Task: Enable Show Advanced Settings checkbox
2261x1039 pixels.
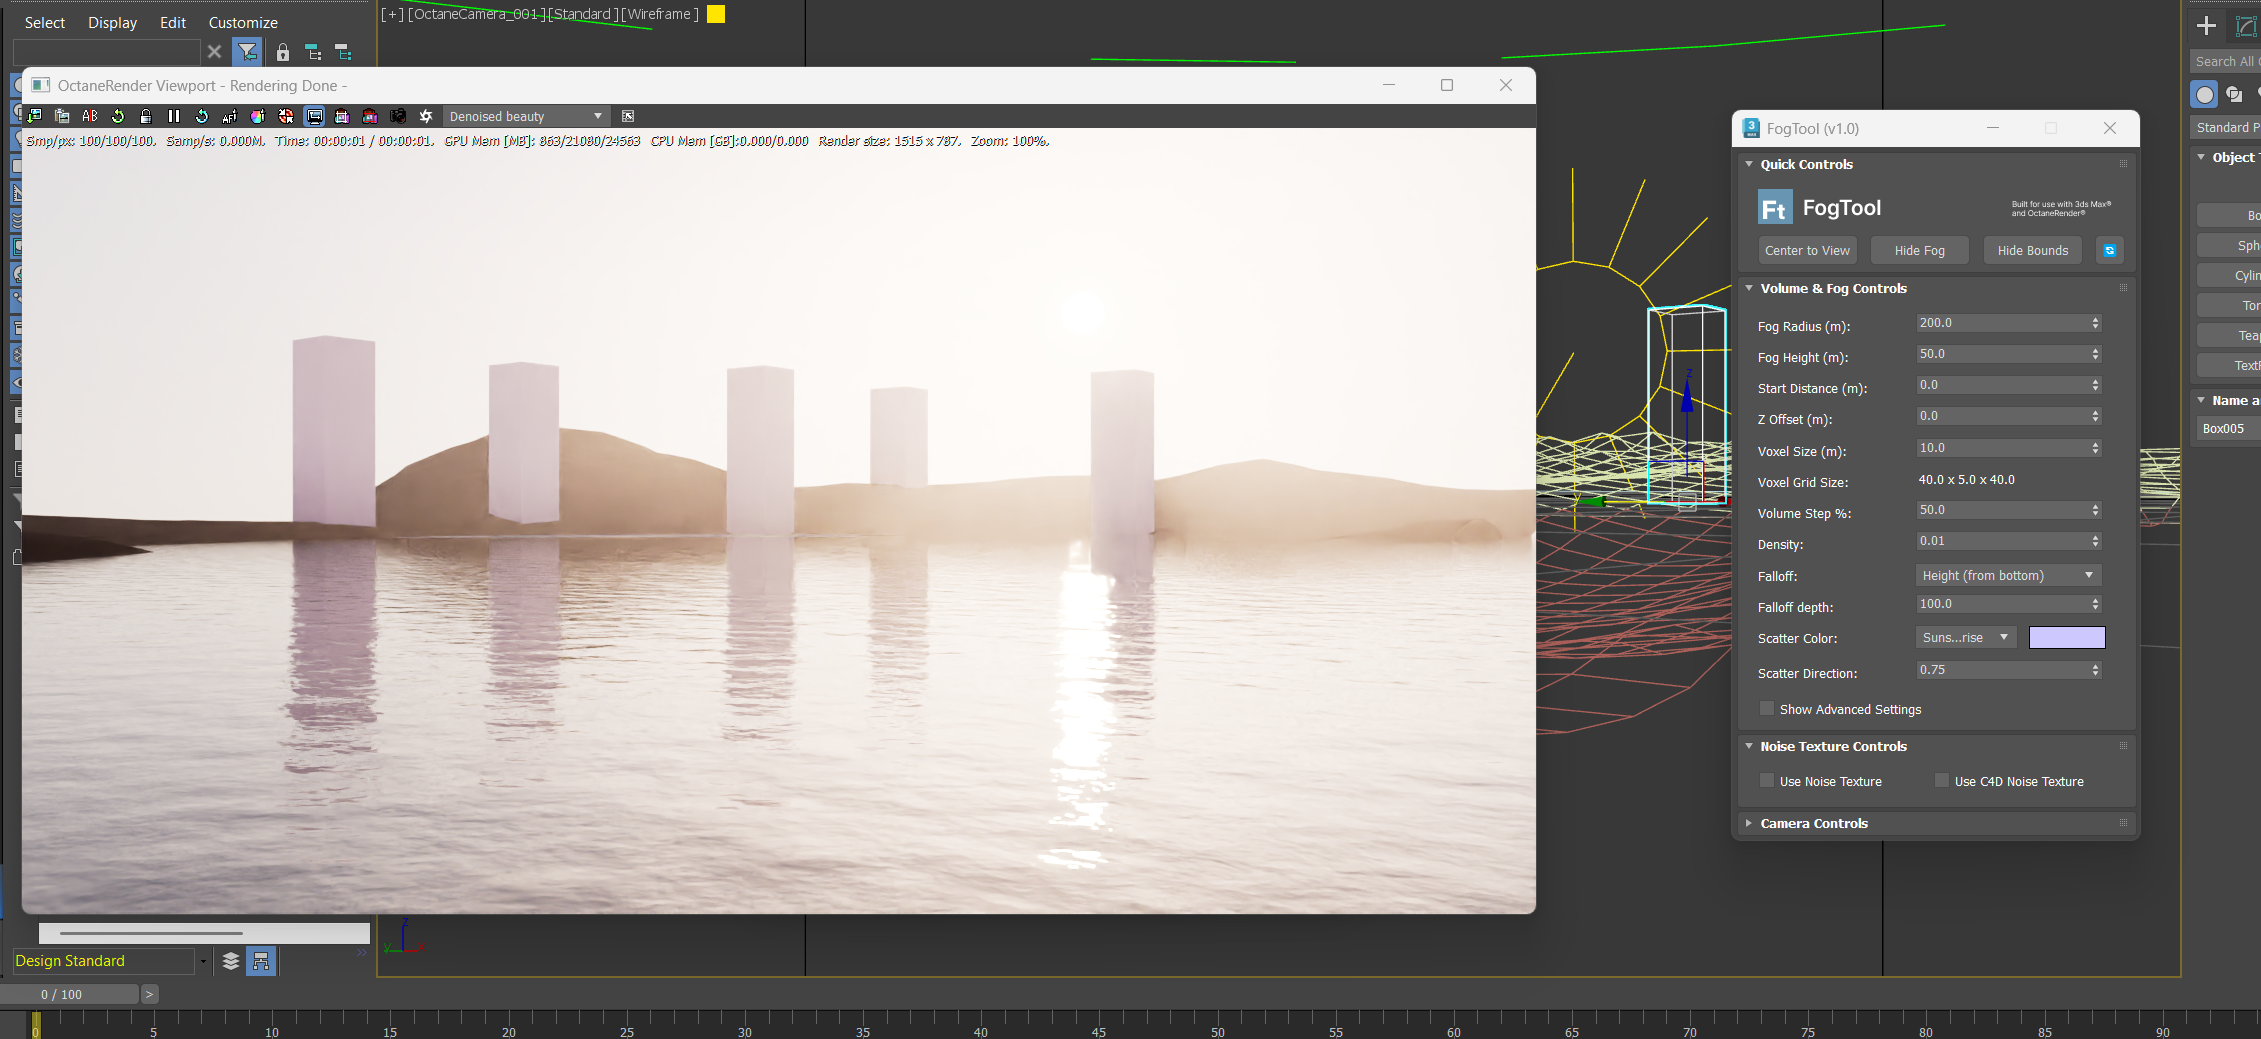Action: (x=1767, y=709)
